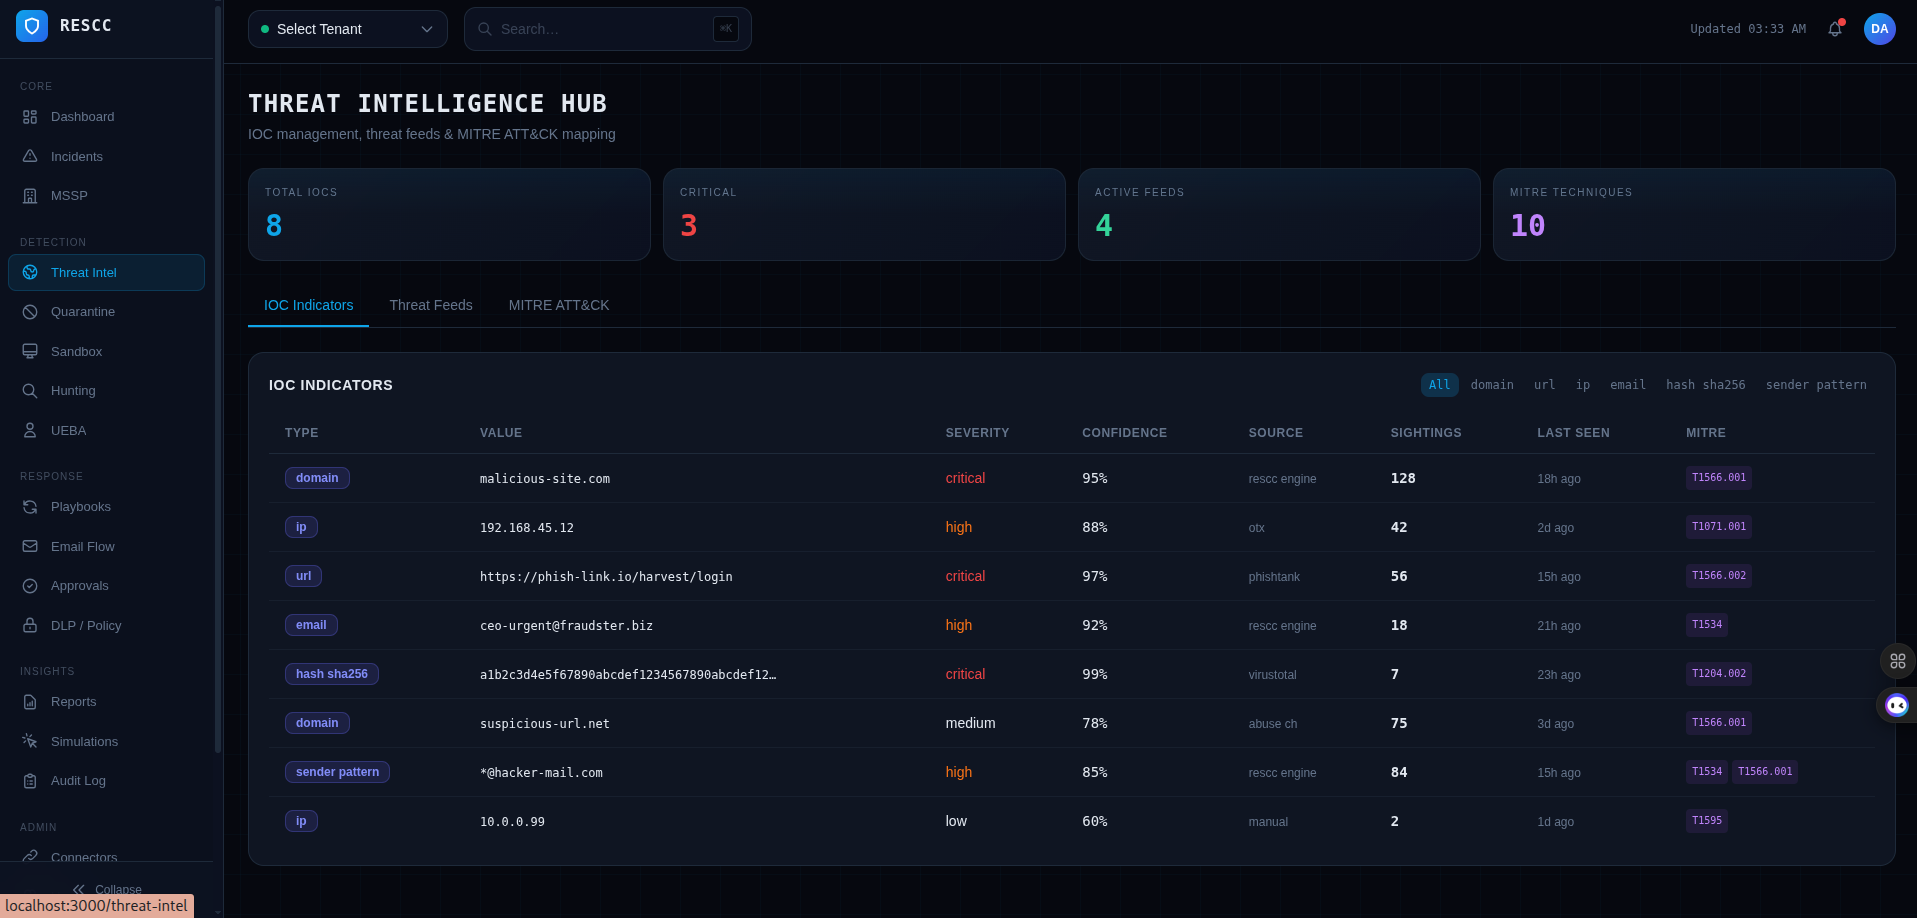Click the Search input field
The height and width of the screenshot is (918, 1917).
pyautogui.click(x=600, y=29)
